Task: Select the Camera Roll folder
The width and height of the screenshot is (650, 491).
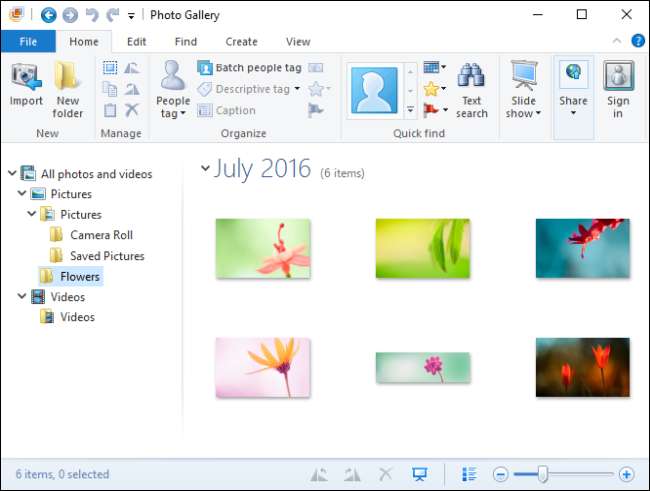Action: (100, 235)
